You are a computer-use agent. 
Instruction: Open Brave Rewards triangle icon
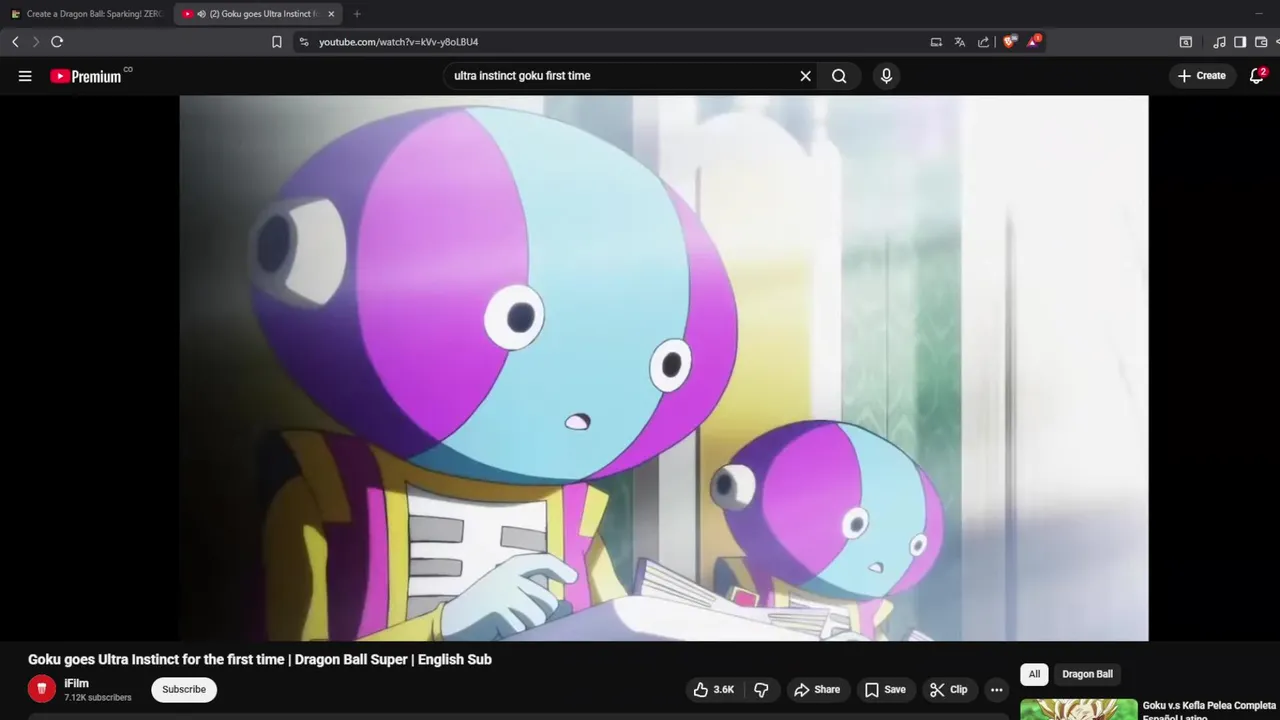(1033, 42)
